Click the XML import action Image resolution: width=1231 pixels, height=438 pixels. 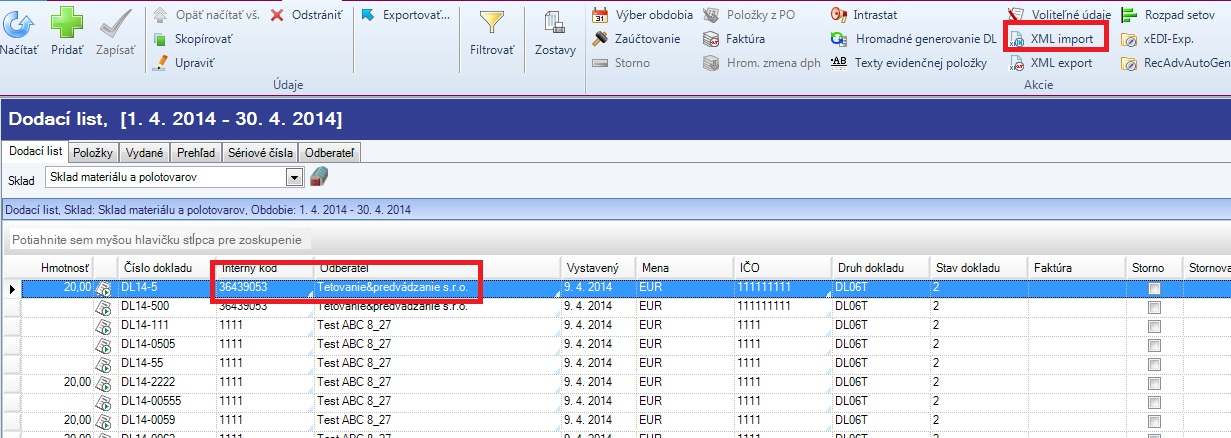(1060, 39)
